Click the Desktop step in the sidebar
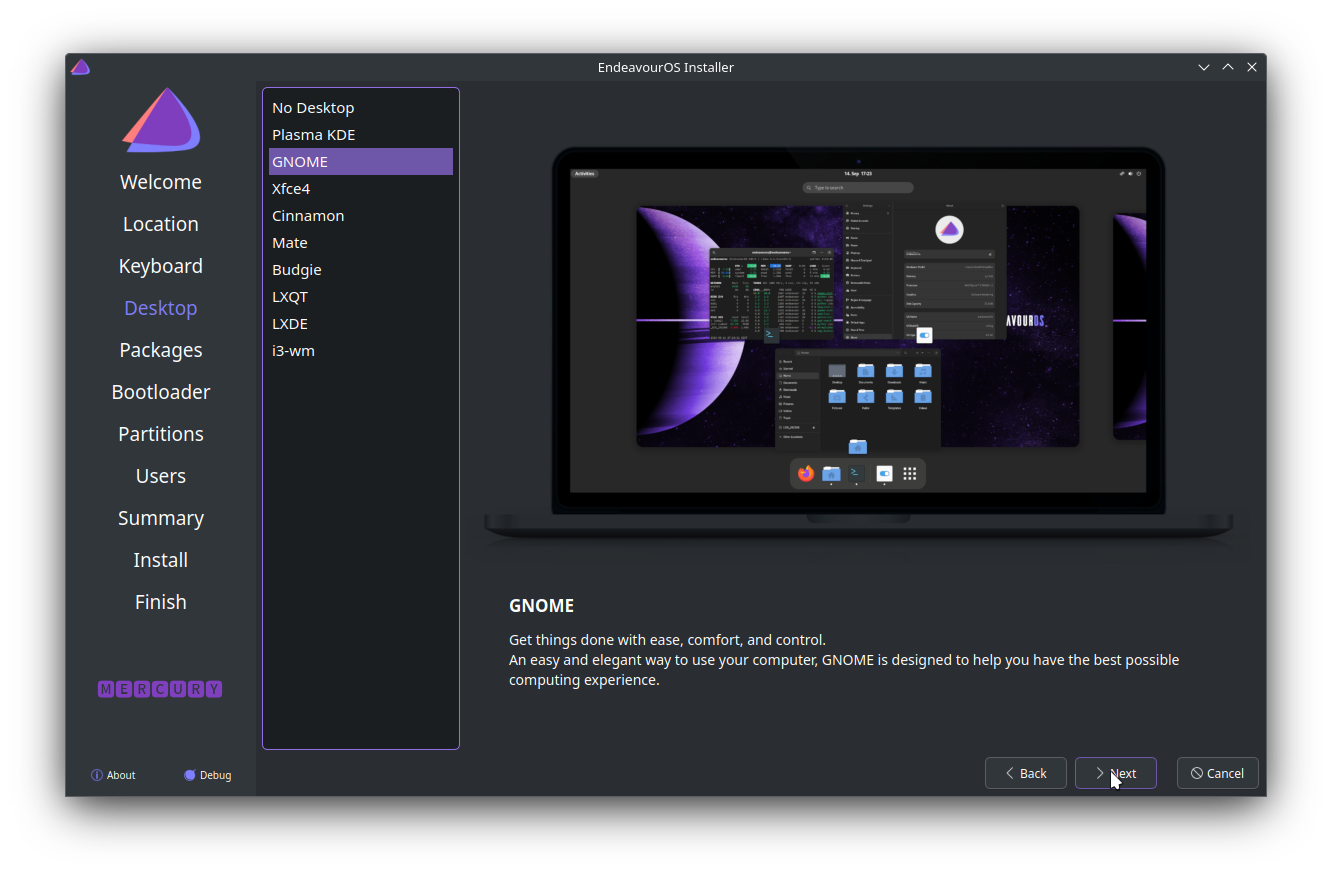This screenshot has height=874, width=1332. coord(161,308)
